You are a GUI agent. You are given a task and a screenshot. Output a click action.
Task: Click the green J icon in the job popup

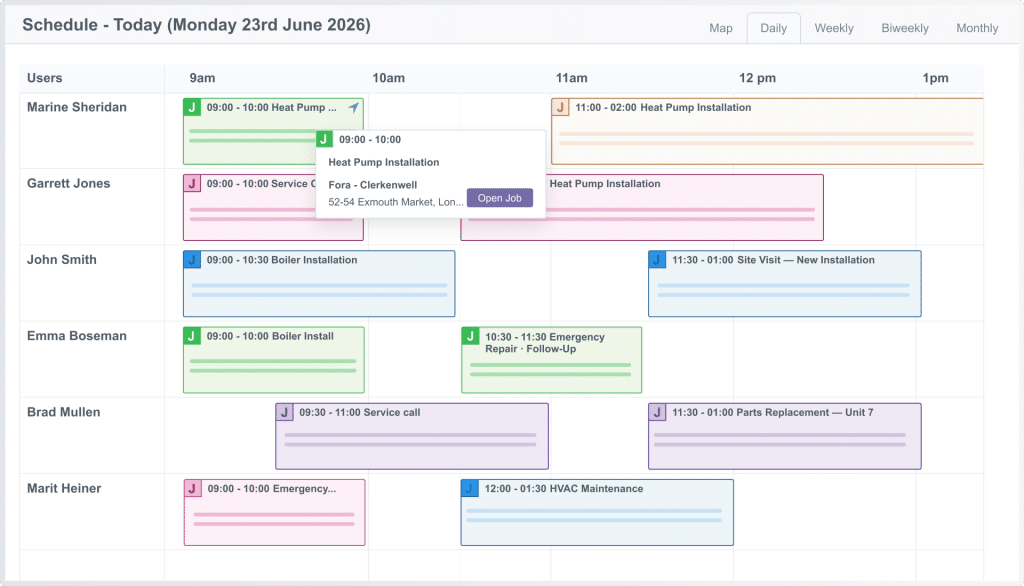coord(325,139)
